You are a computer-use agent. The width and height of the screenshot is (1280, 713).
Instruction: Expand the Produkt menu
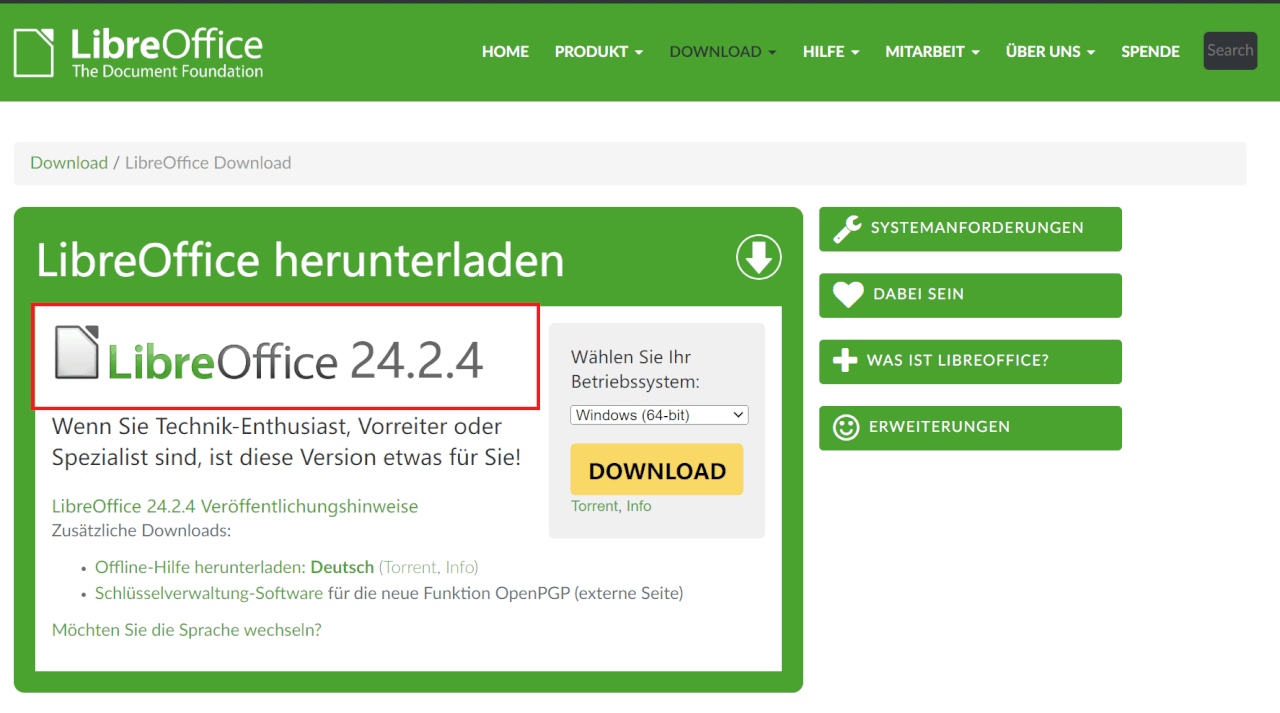[598, 52]
